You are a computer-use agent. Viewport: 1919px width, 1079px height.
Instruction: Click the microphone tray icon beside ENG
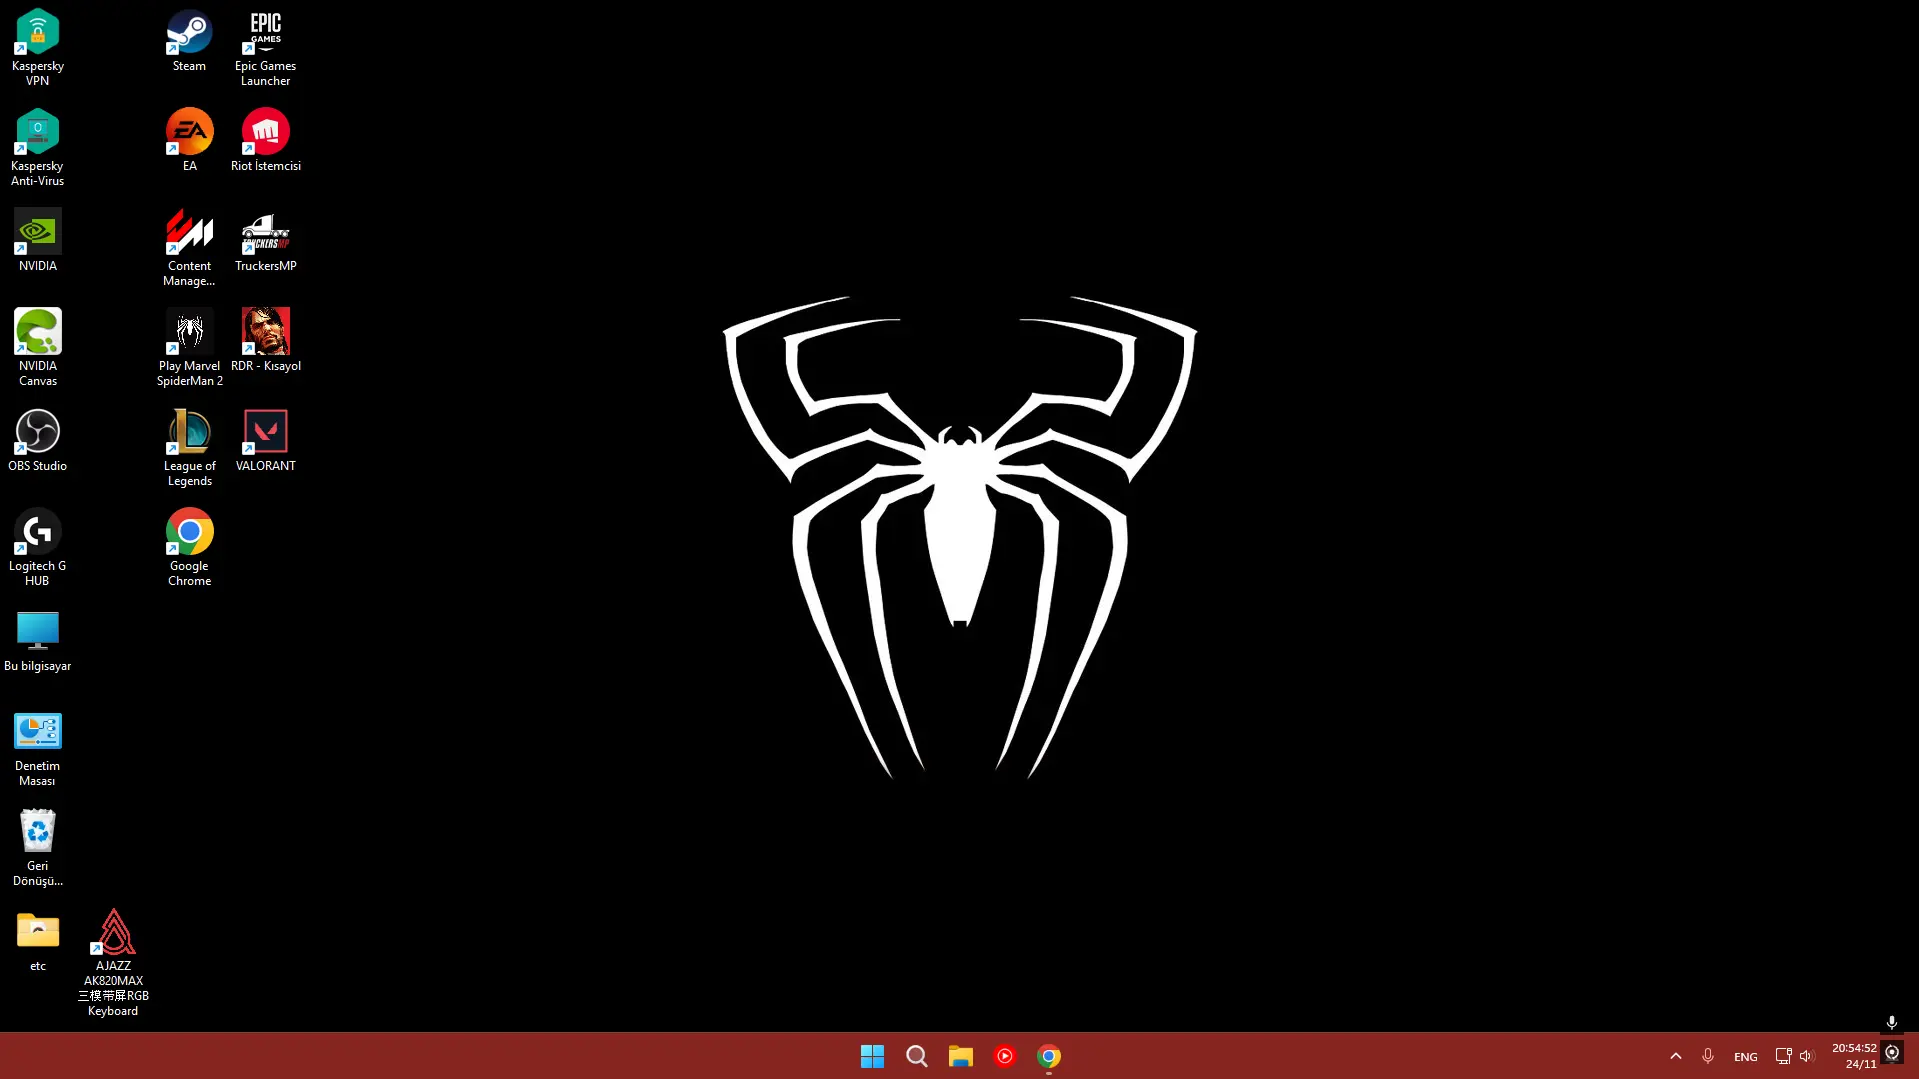click(1708, 1056)
